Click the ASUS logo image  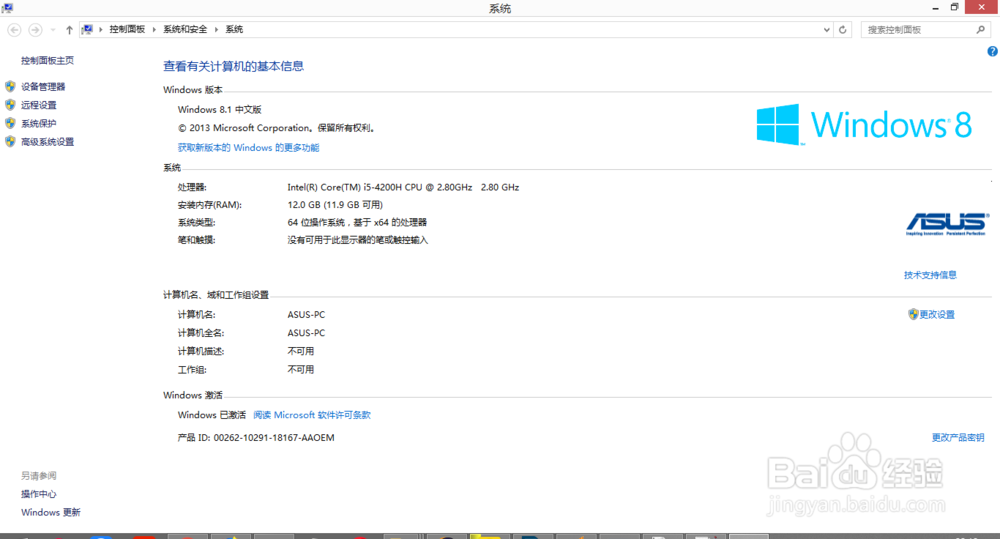pyautogui.click(x=947, y=225)
